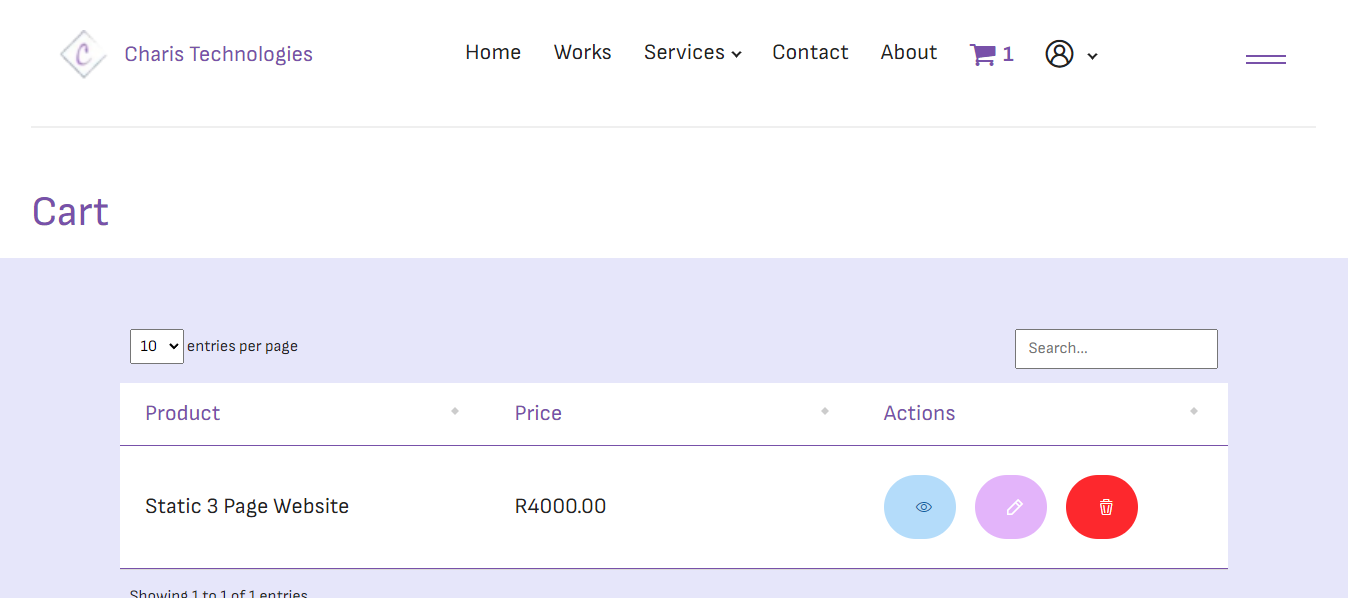Expand the Services dropdown menu
The width and height of the screenshot is (1348, 598).
point(692,52)
